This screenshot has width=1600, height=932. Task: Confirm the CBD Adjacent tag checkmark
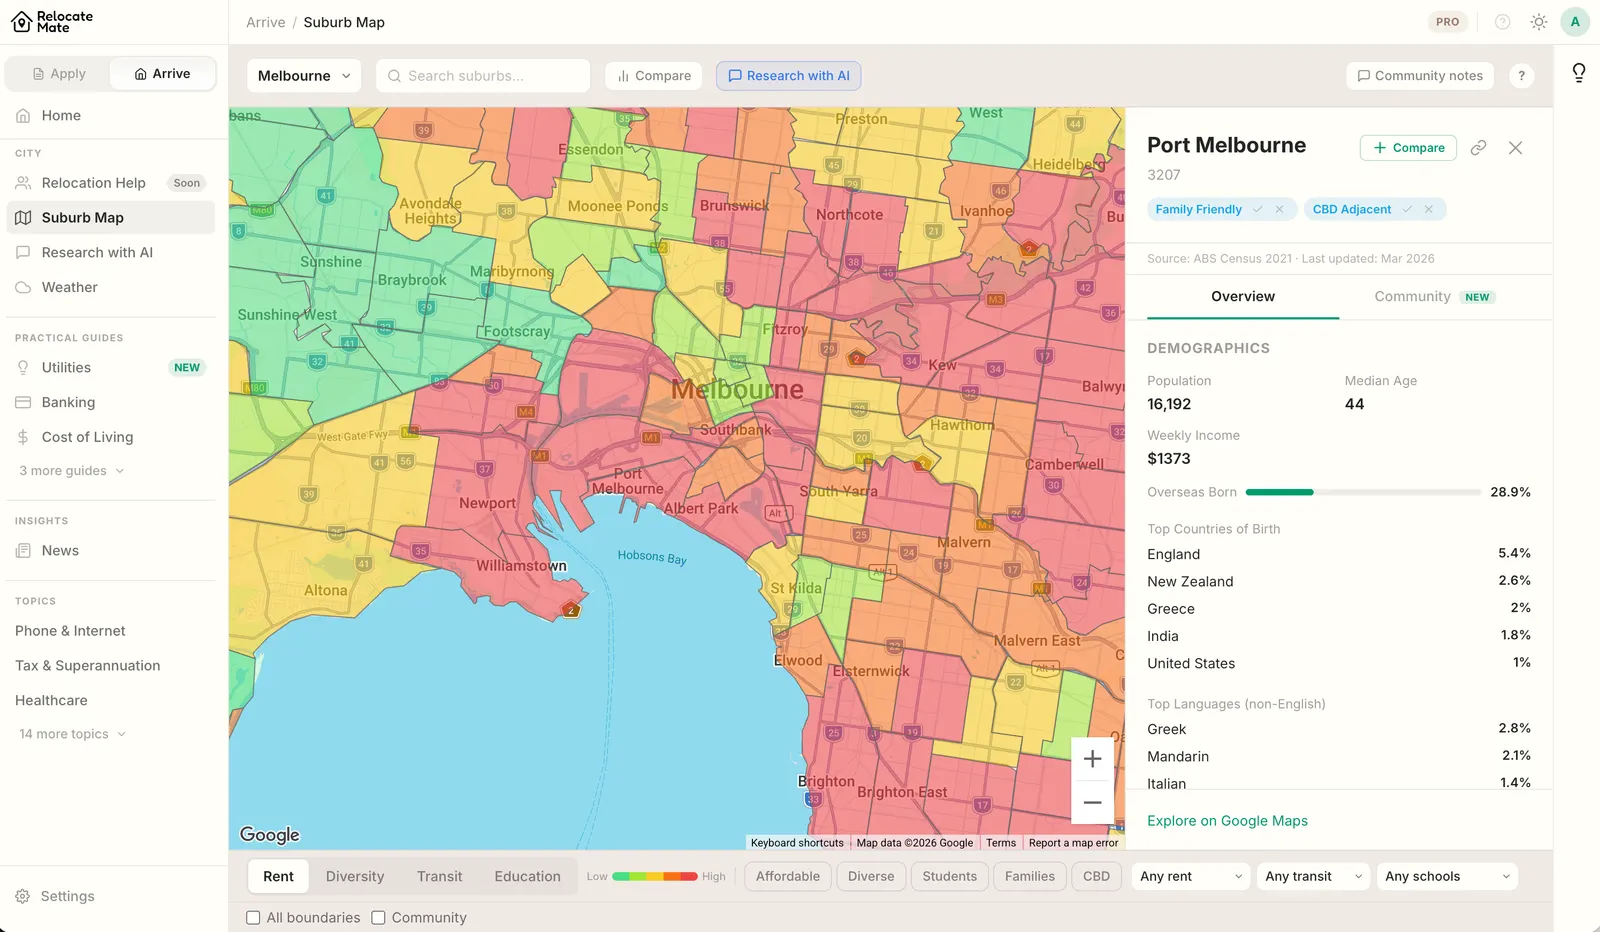(1407, 209)
